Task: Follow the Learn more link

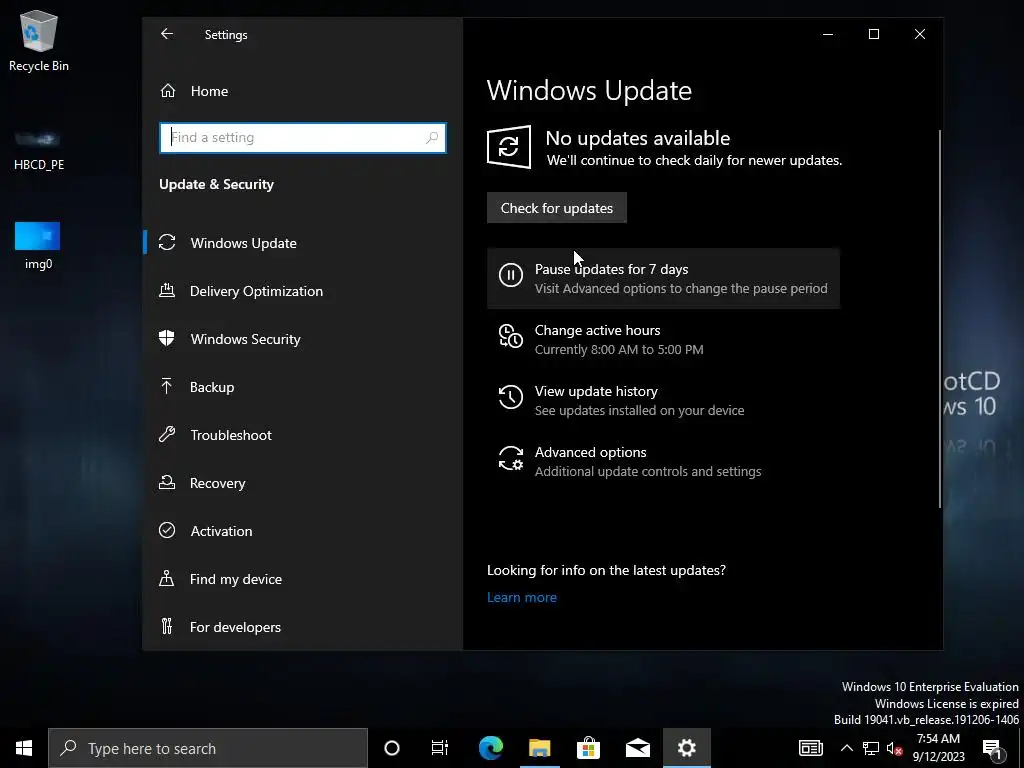Action: coord(522,597)
